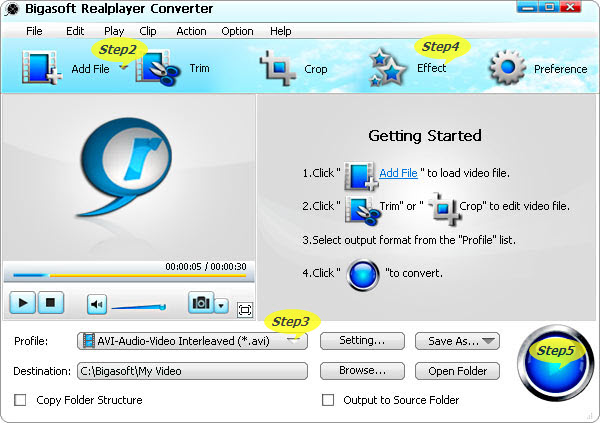Enable Copy Folder Structure checkbox

point(20,400)
